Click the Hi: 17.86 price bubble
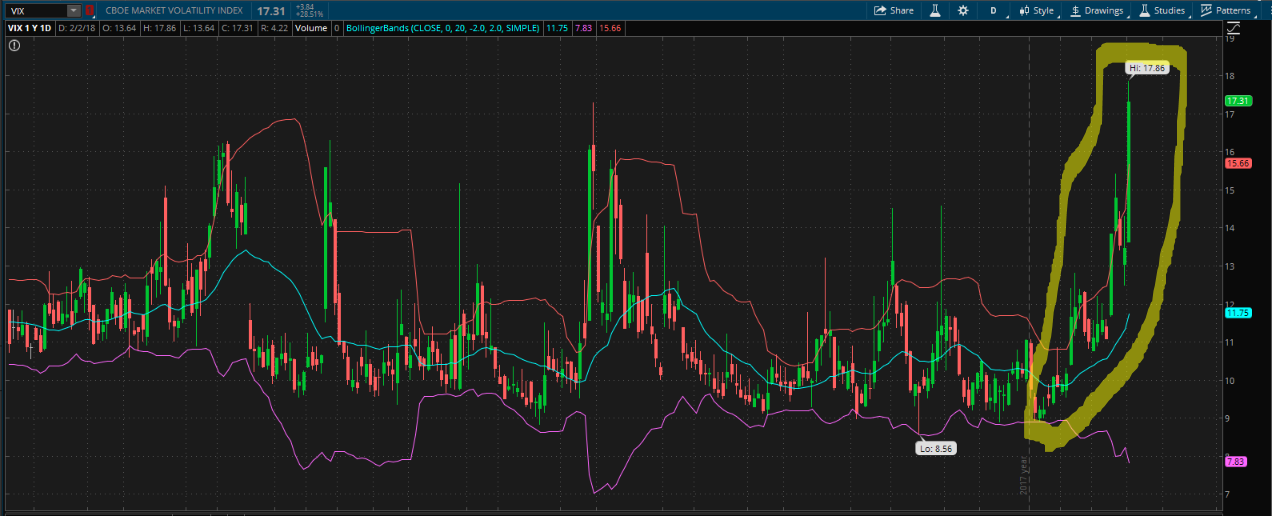 [x=1146, y=69]
